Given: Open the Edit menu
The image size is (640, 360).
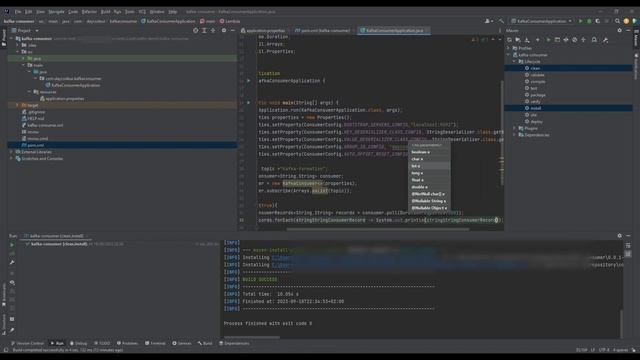Looking at the screenshot, I should (28, 12).
